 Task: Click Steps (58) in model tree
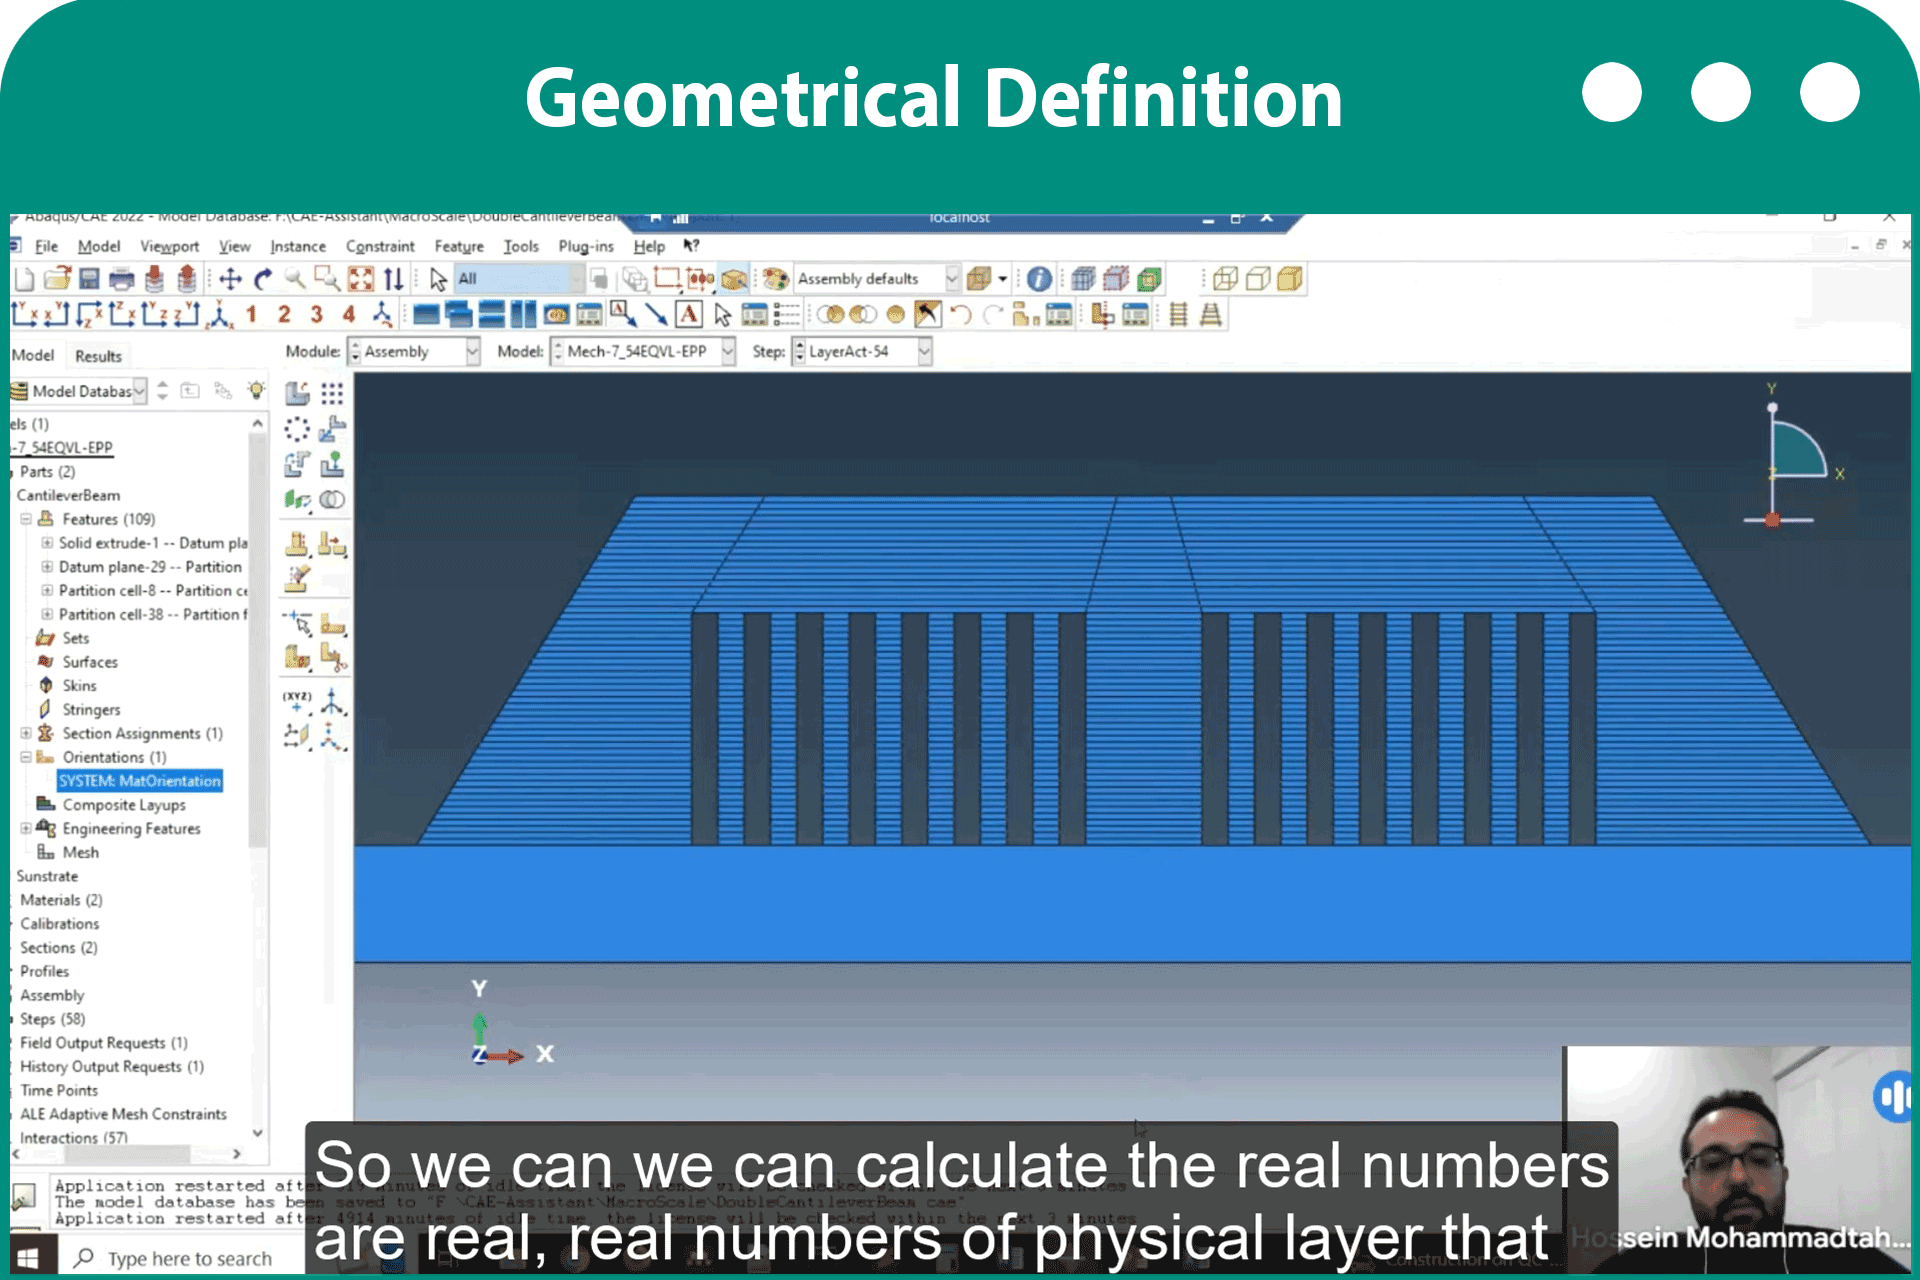(52, 1019)
